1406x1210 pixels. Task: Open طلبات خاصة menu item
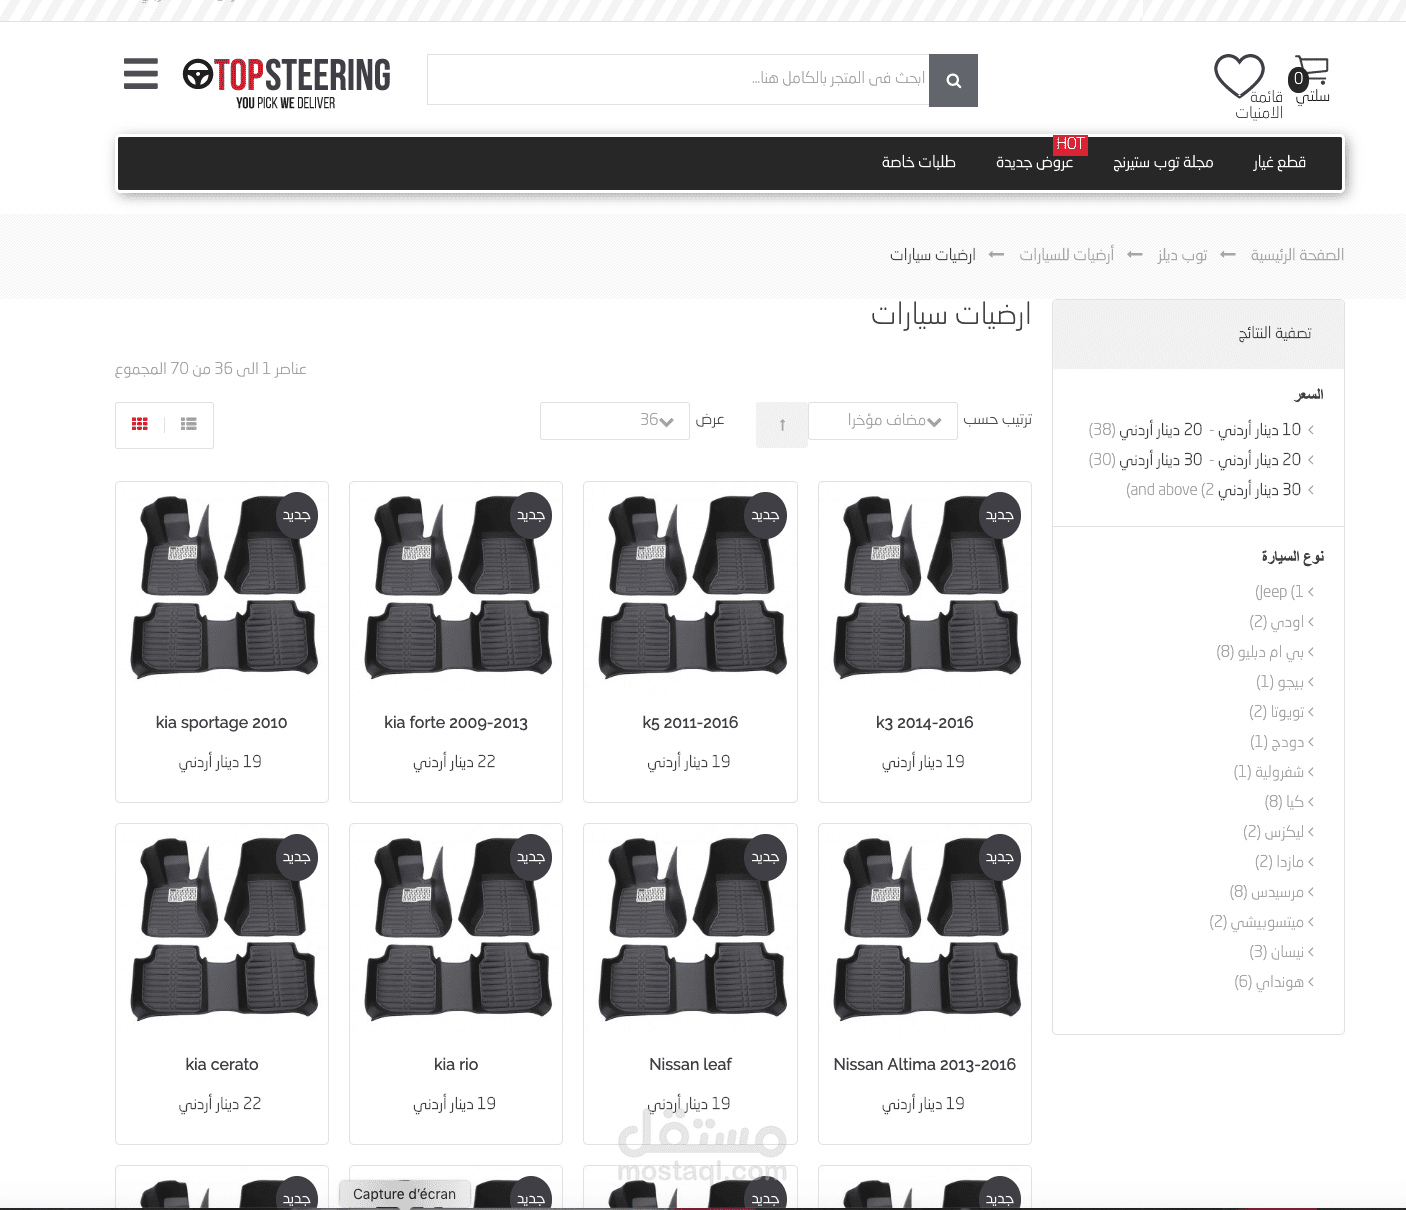918,162
